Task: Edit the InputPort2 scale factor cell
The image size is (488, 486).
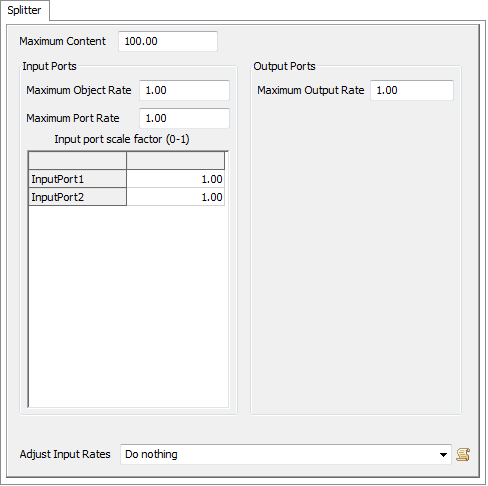Action: pos(176,197)
